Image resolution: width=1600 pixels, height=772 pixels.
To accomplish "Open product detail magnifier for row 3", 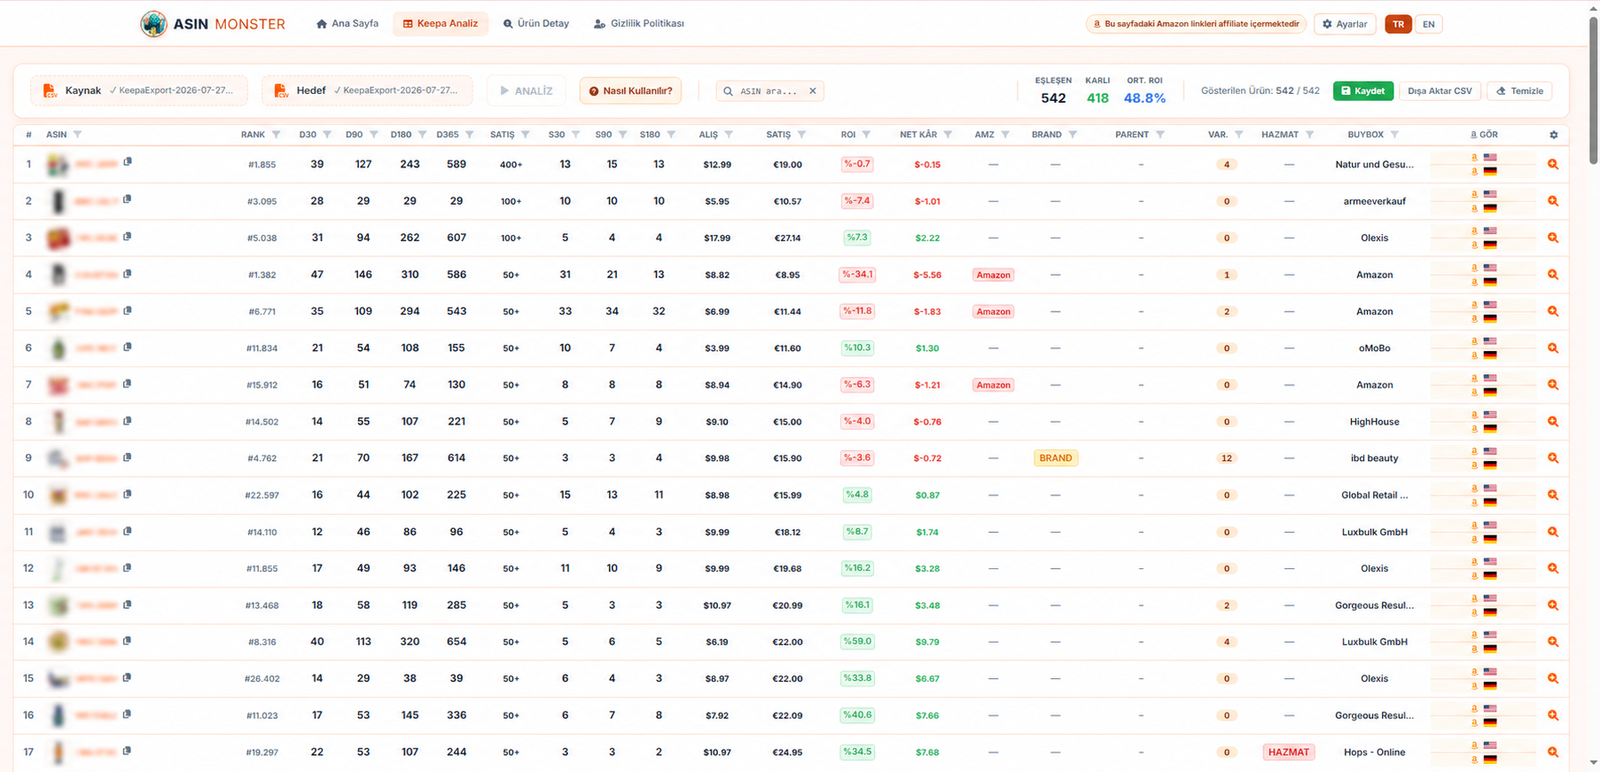I will point(1553,238).
